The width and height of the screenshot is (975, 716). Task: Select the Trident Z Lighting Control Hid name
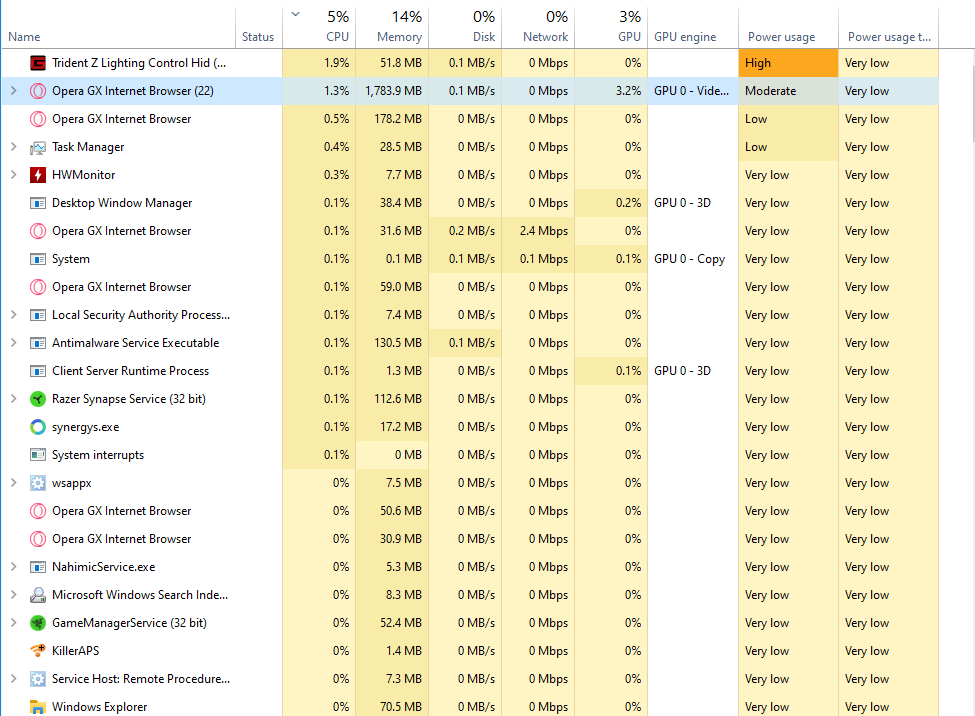(139, 63)
